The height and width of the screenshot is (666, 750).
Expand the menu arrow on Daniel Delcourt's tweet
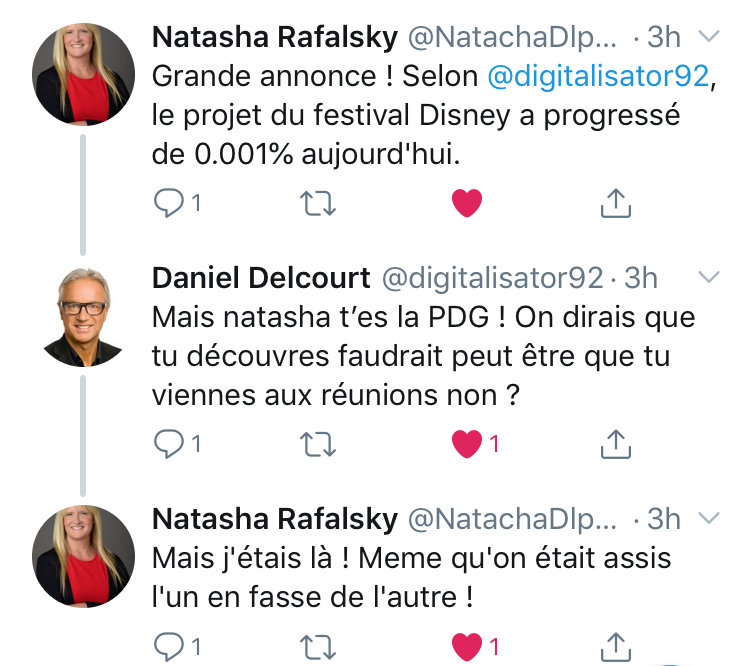[x=708, y=276]
